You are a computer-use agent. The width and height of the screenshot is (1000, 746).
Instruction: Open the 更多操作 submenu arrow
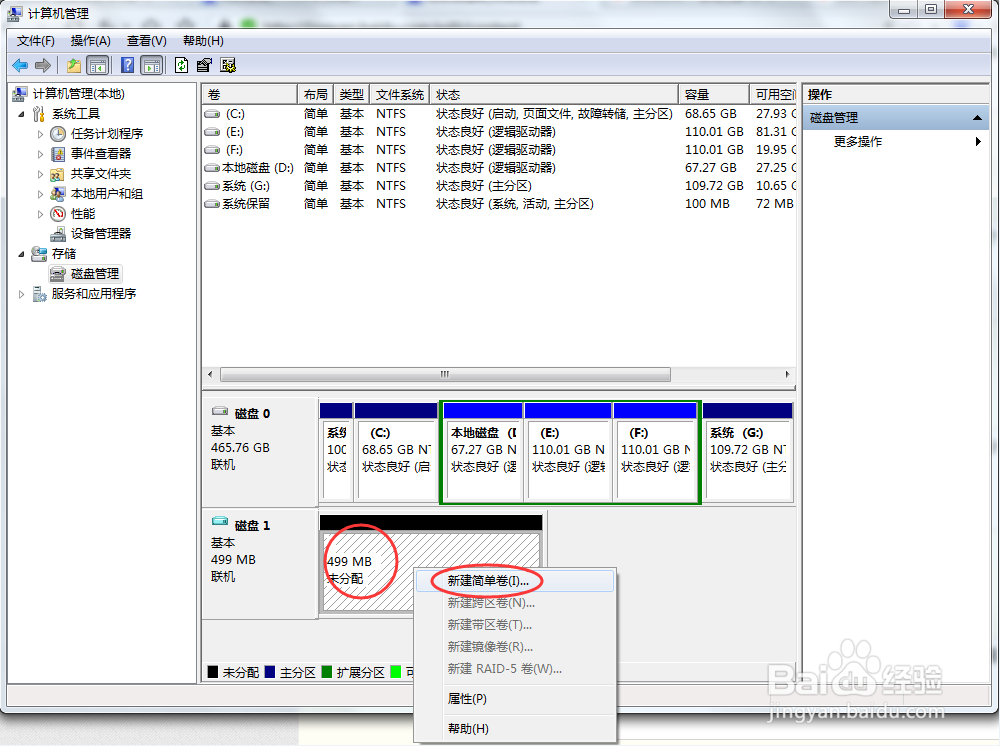point(978,142)
